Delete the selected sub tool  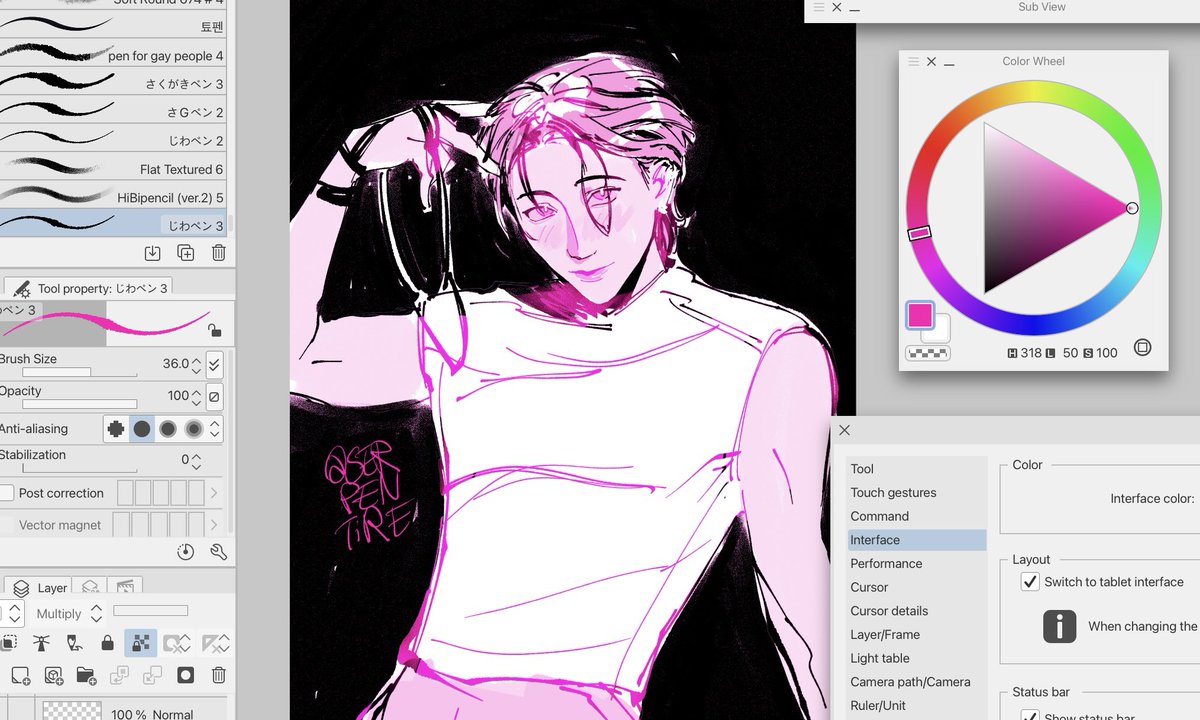click(219, 253)
